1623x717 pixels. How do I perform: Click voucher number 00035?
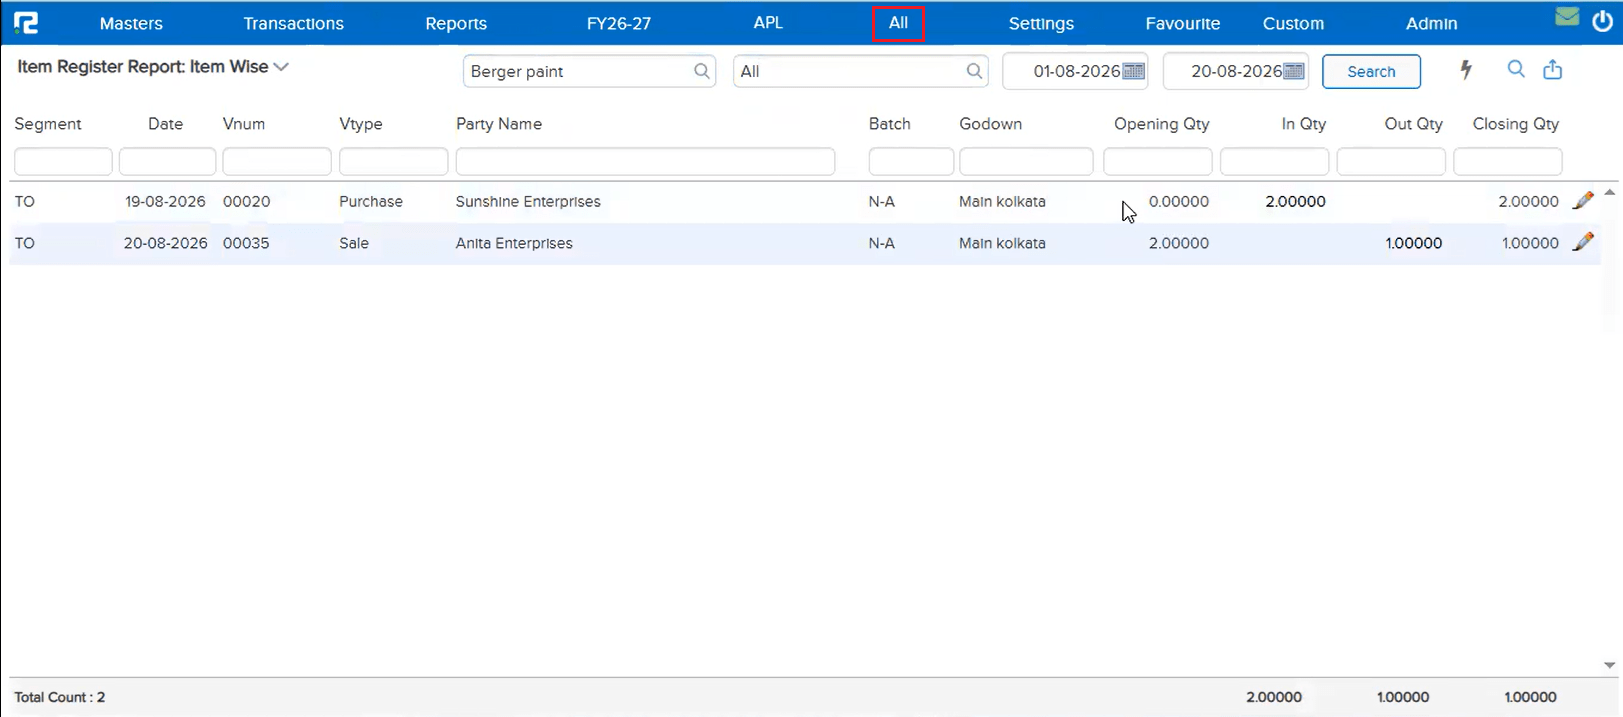pos(246,243)
